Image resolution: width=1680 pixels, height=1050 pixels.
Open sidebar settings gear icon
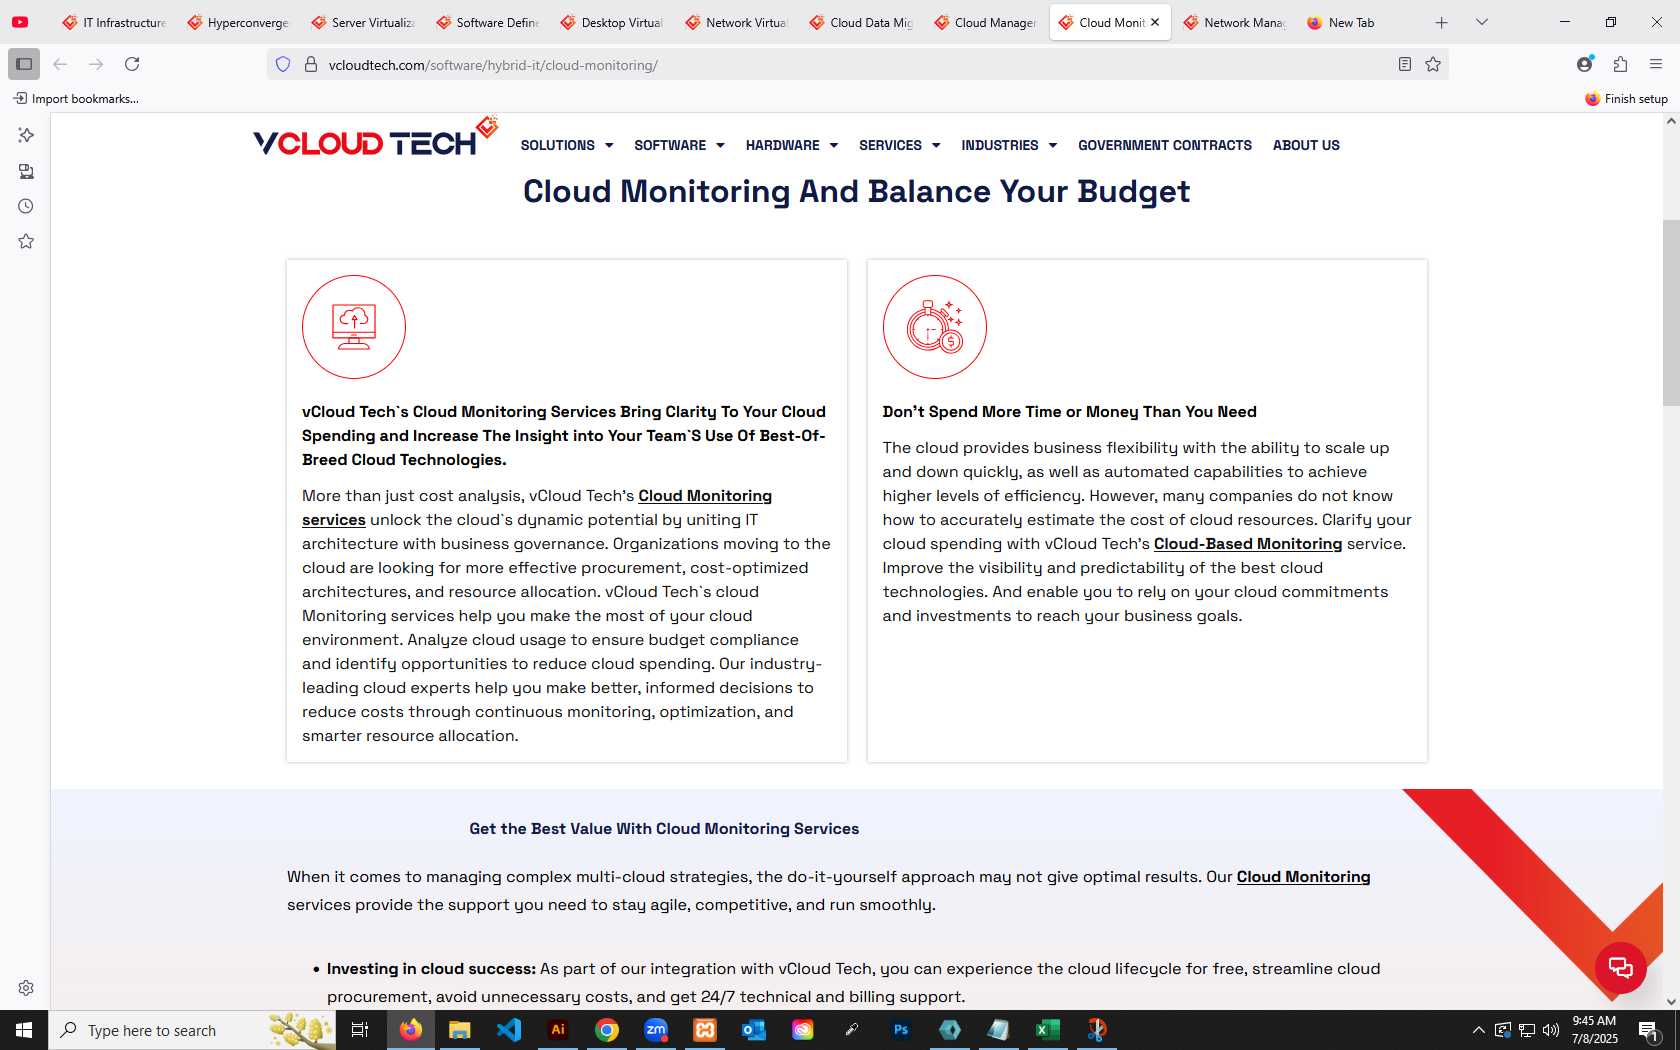(26, 988)
